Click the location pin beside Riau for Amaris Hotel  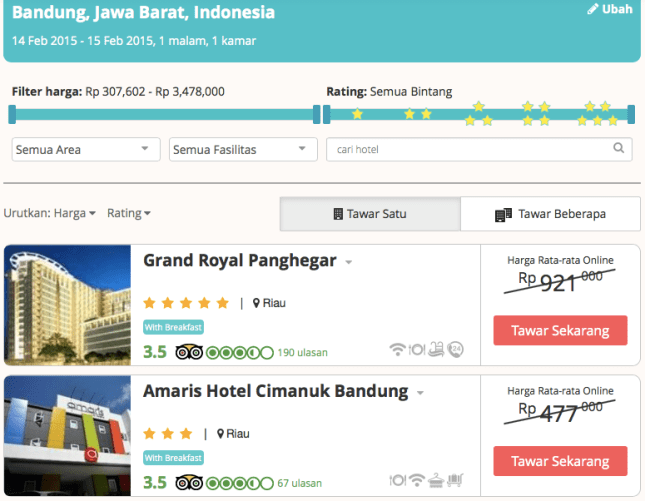pyautogui.click(x=220, y=434)
